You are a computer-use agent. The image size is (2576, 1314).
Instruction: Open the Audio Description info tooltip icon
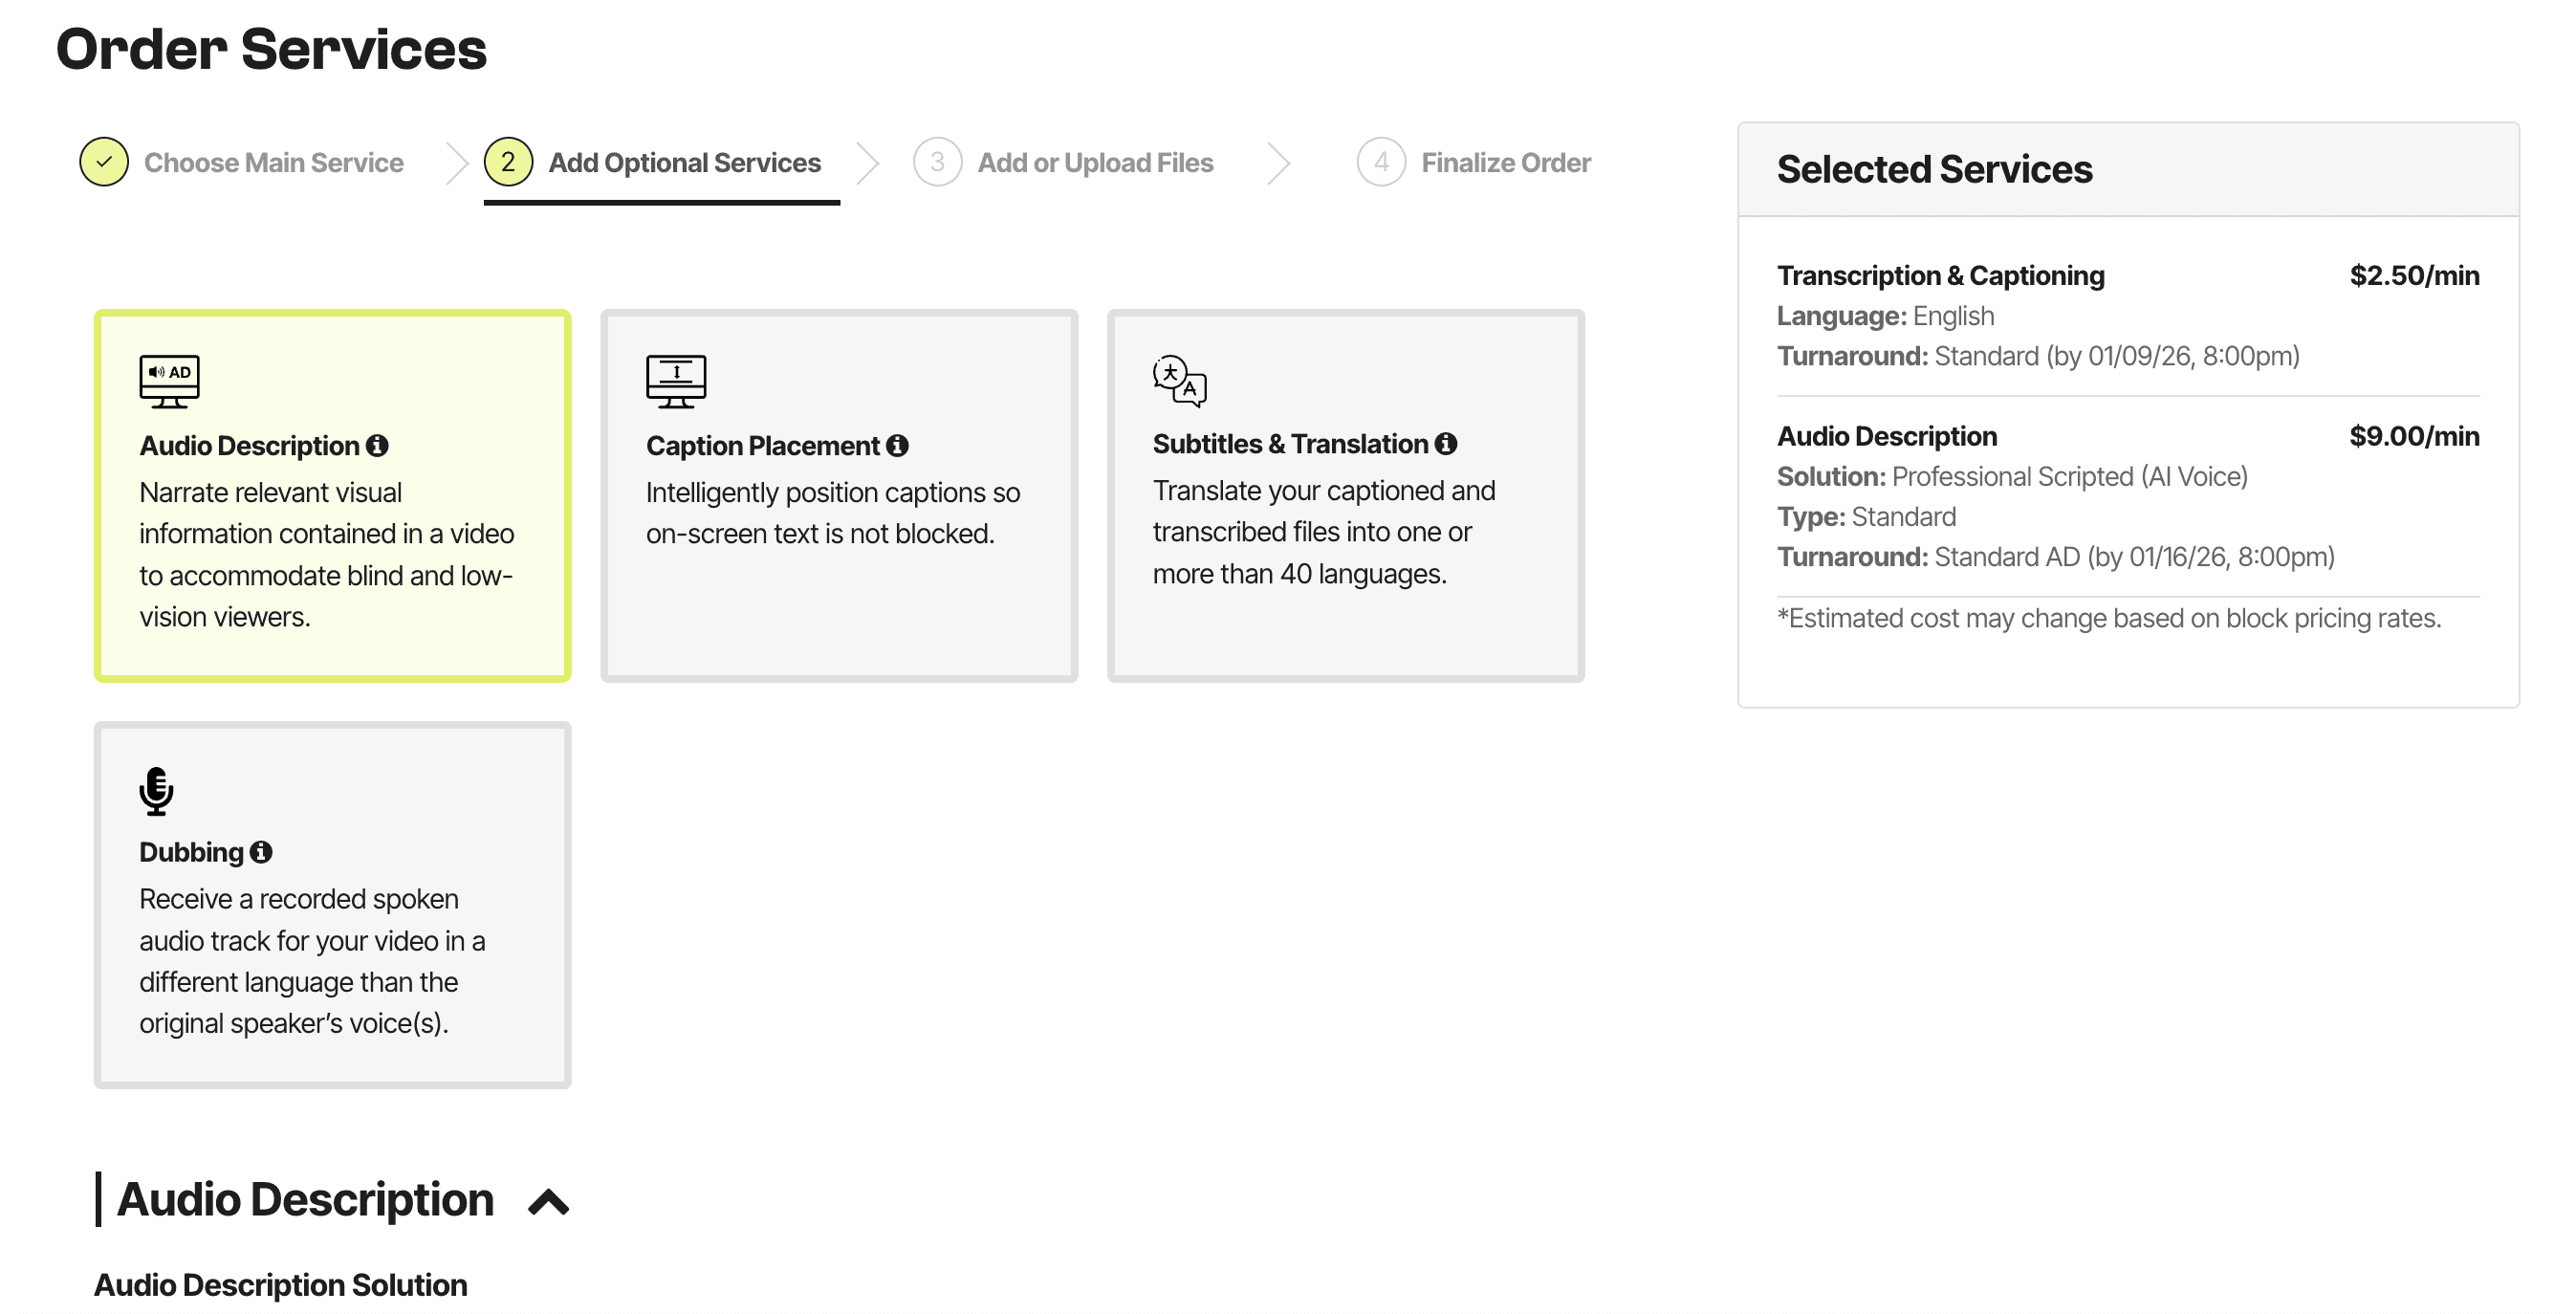pos(377,445)
